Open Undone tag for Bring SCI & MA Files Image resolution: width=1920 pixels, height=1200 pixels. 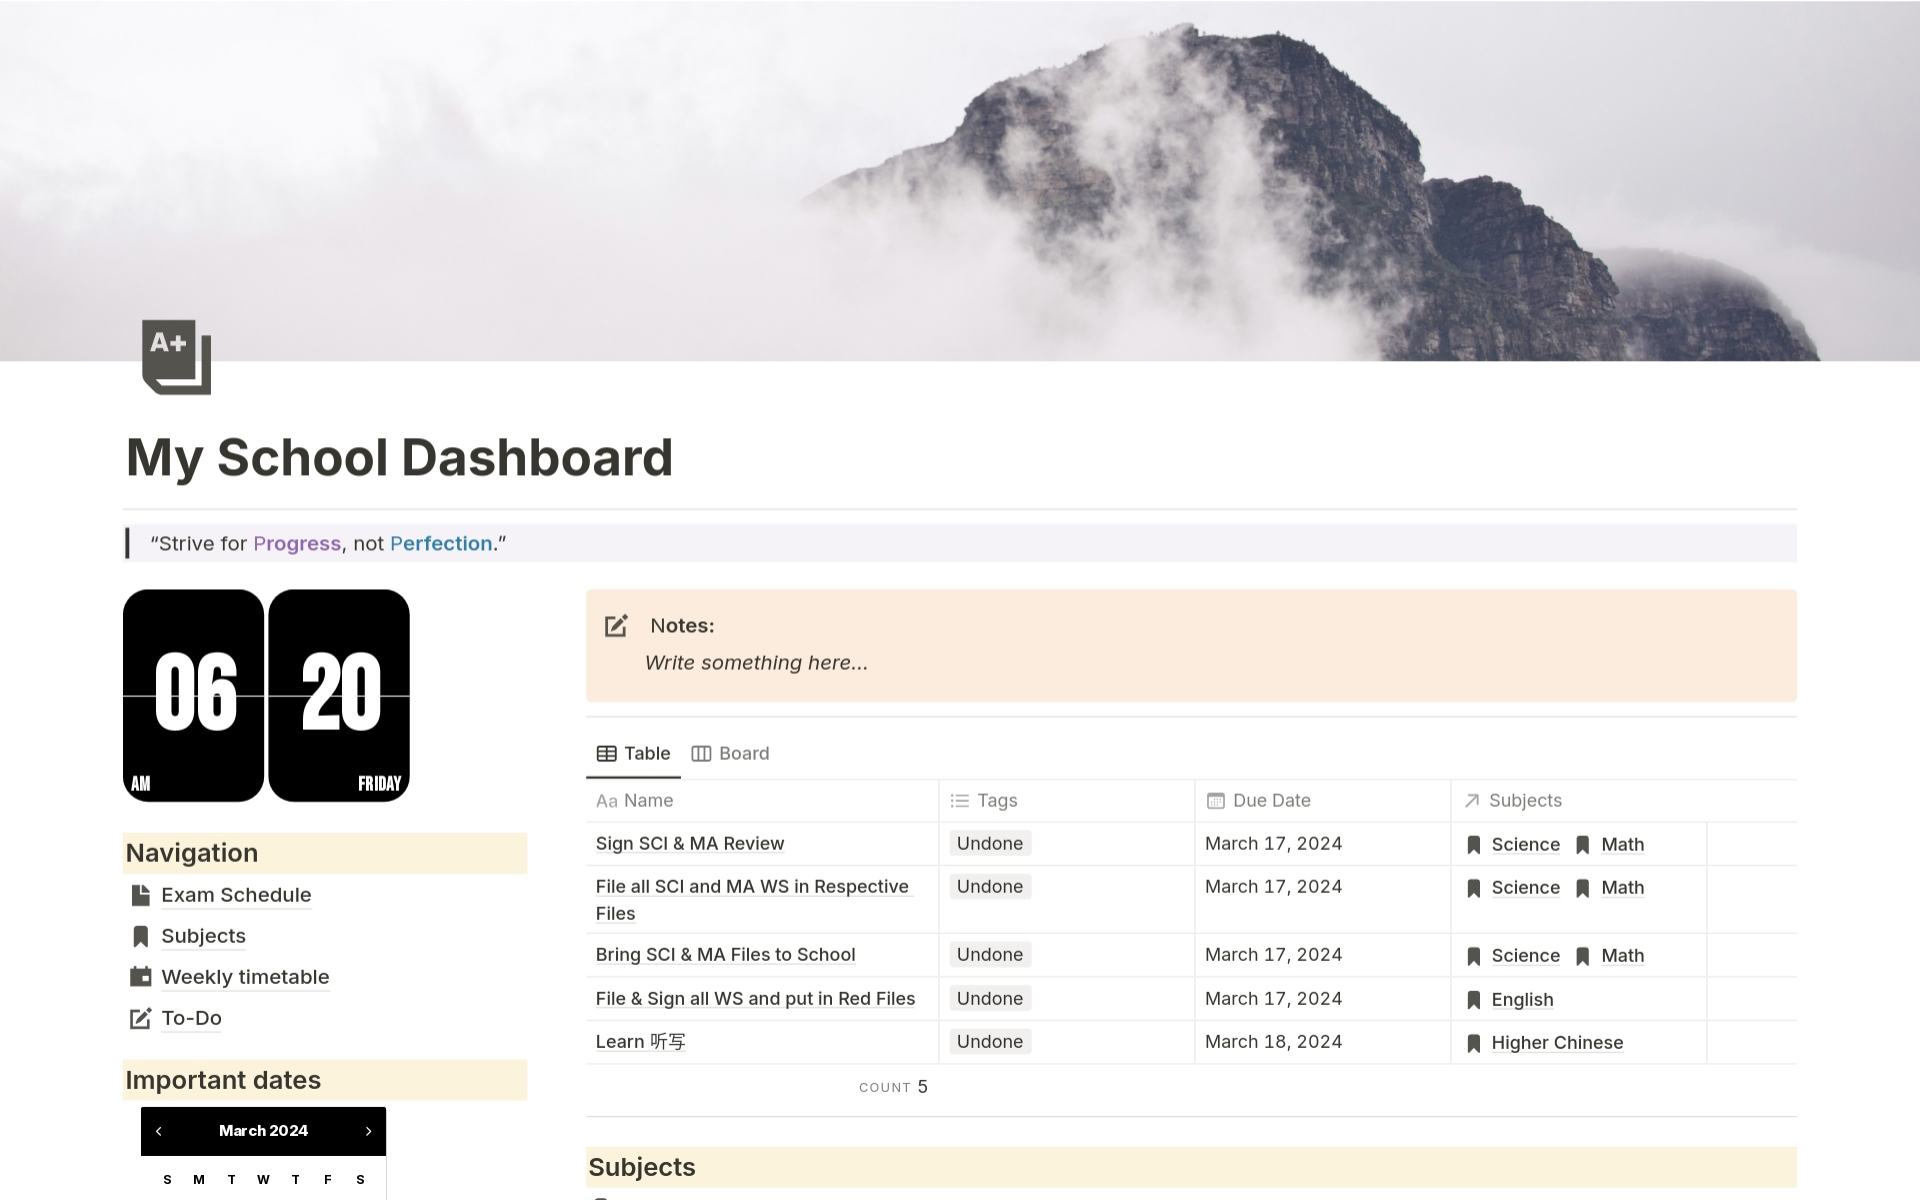pos(990,954)
